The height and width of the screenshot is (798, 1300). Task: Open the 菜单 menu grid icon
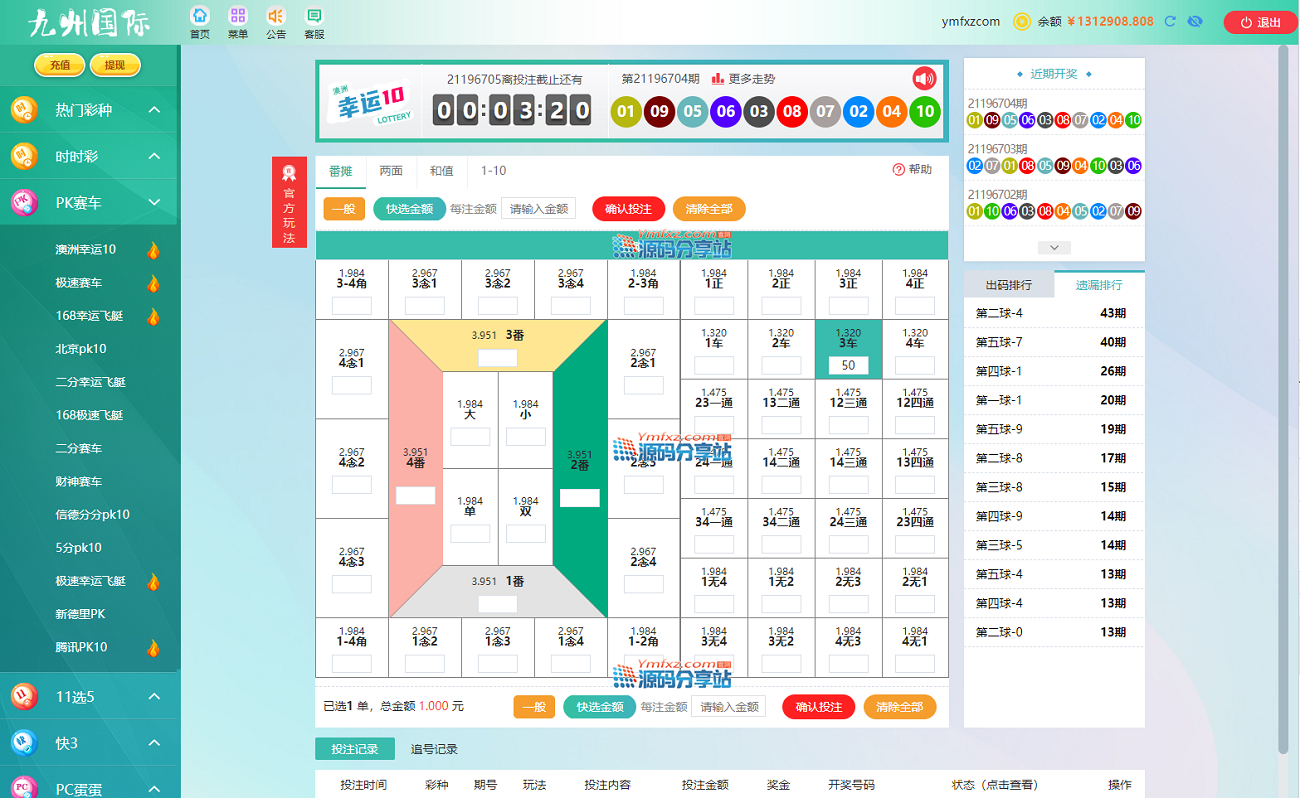click(x=237, y=17)
